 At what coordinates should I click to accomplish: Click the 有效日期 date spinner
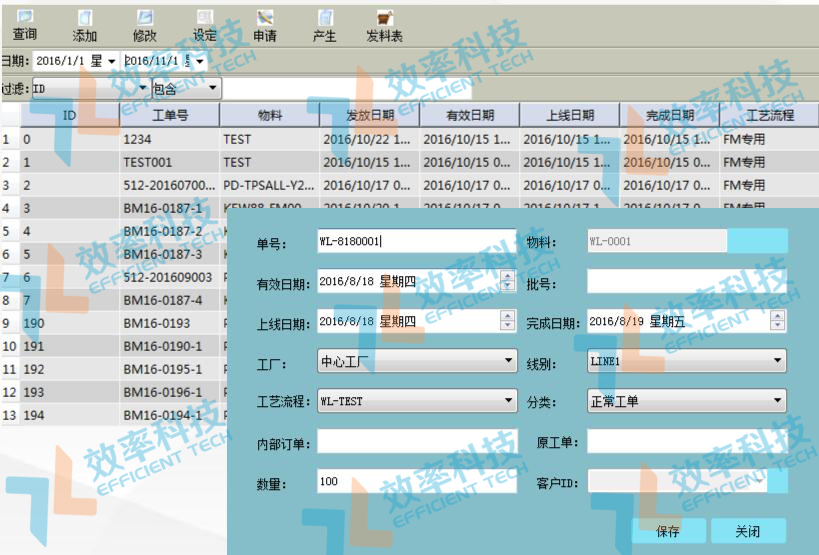tap(508, 281)
